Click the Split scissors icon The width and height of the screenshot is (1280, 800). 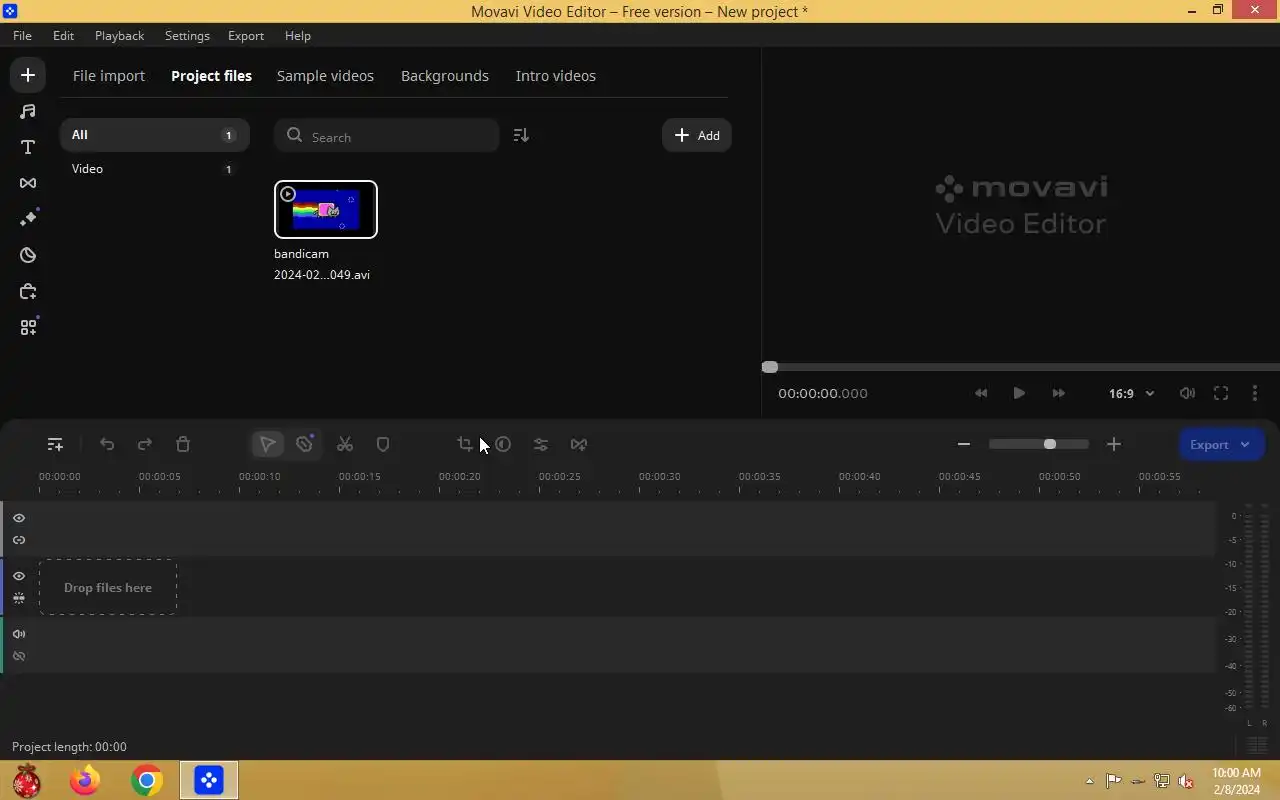tap(345, 444)
